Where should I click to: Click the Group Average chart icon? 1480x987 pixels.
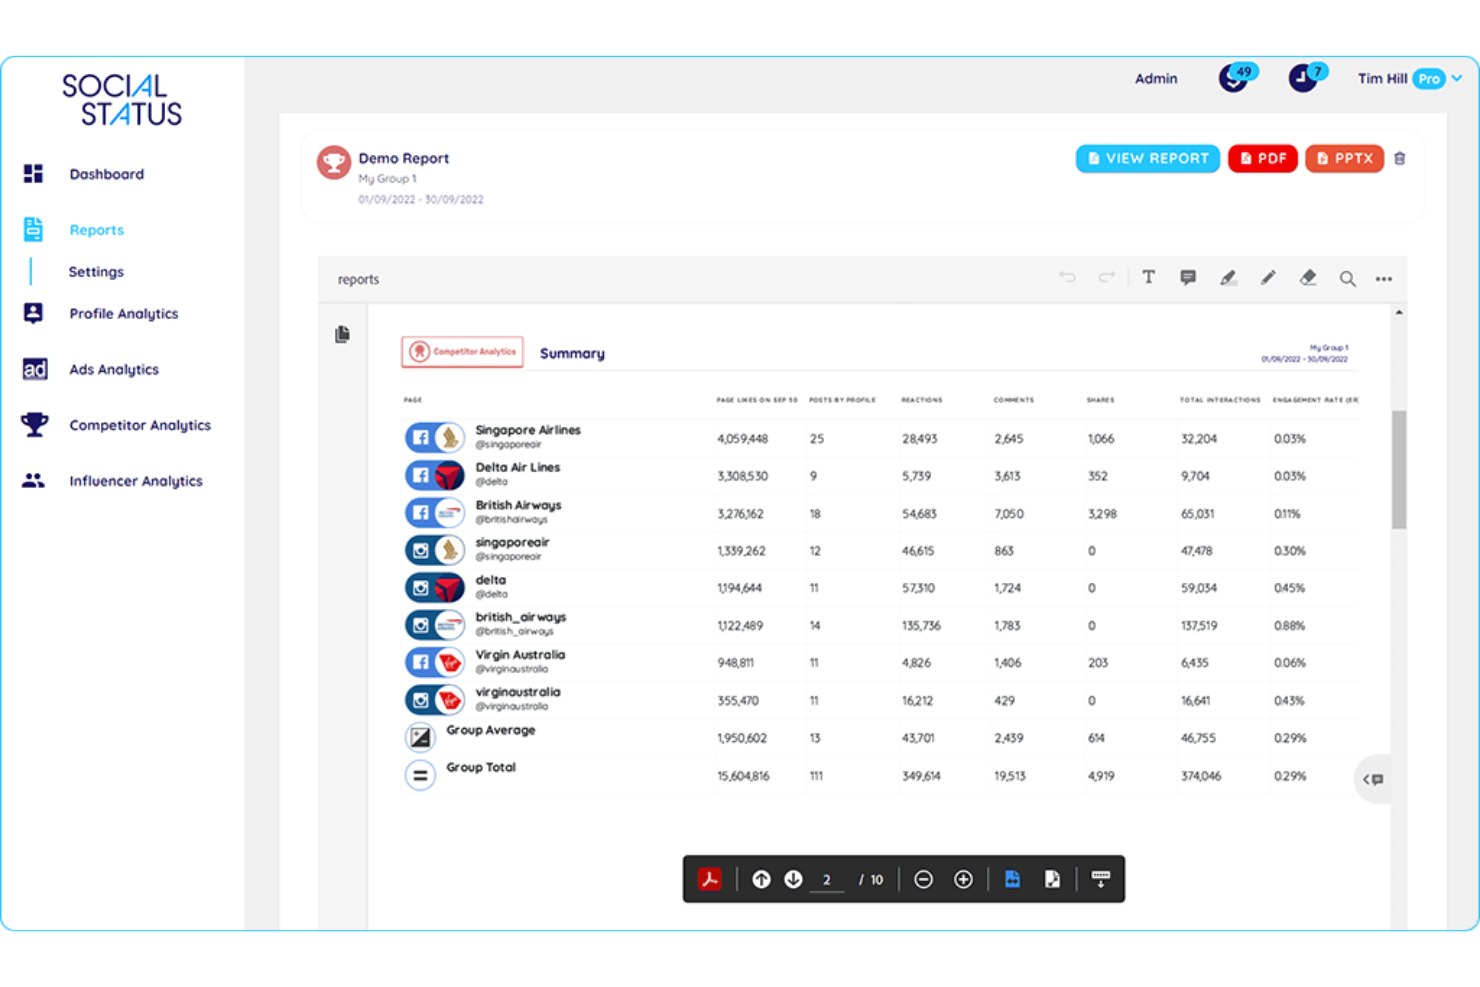(x=420, y=738)
